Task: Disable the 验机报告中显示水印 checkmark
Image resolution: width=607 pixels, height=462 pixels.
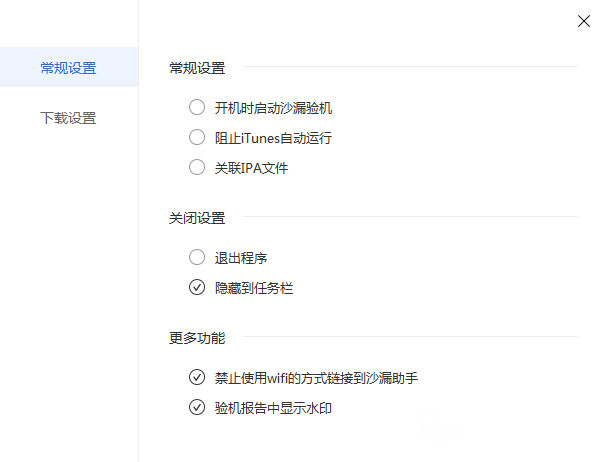Action: 196,408
